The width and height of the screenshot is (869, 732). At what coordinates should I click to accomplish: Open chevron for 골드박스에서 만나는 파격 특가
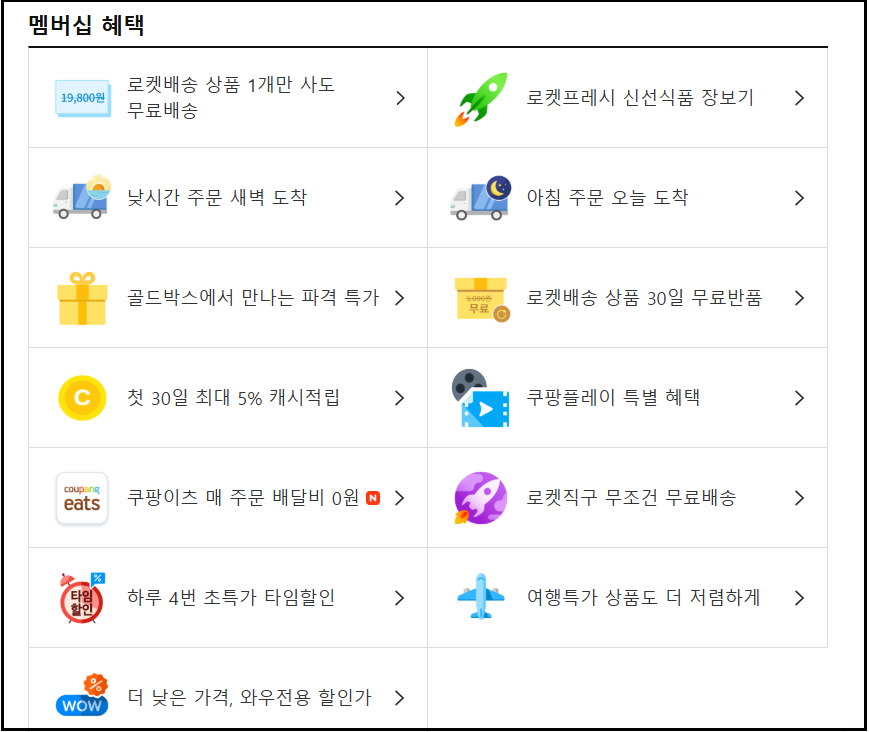pos(400,298)
